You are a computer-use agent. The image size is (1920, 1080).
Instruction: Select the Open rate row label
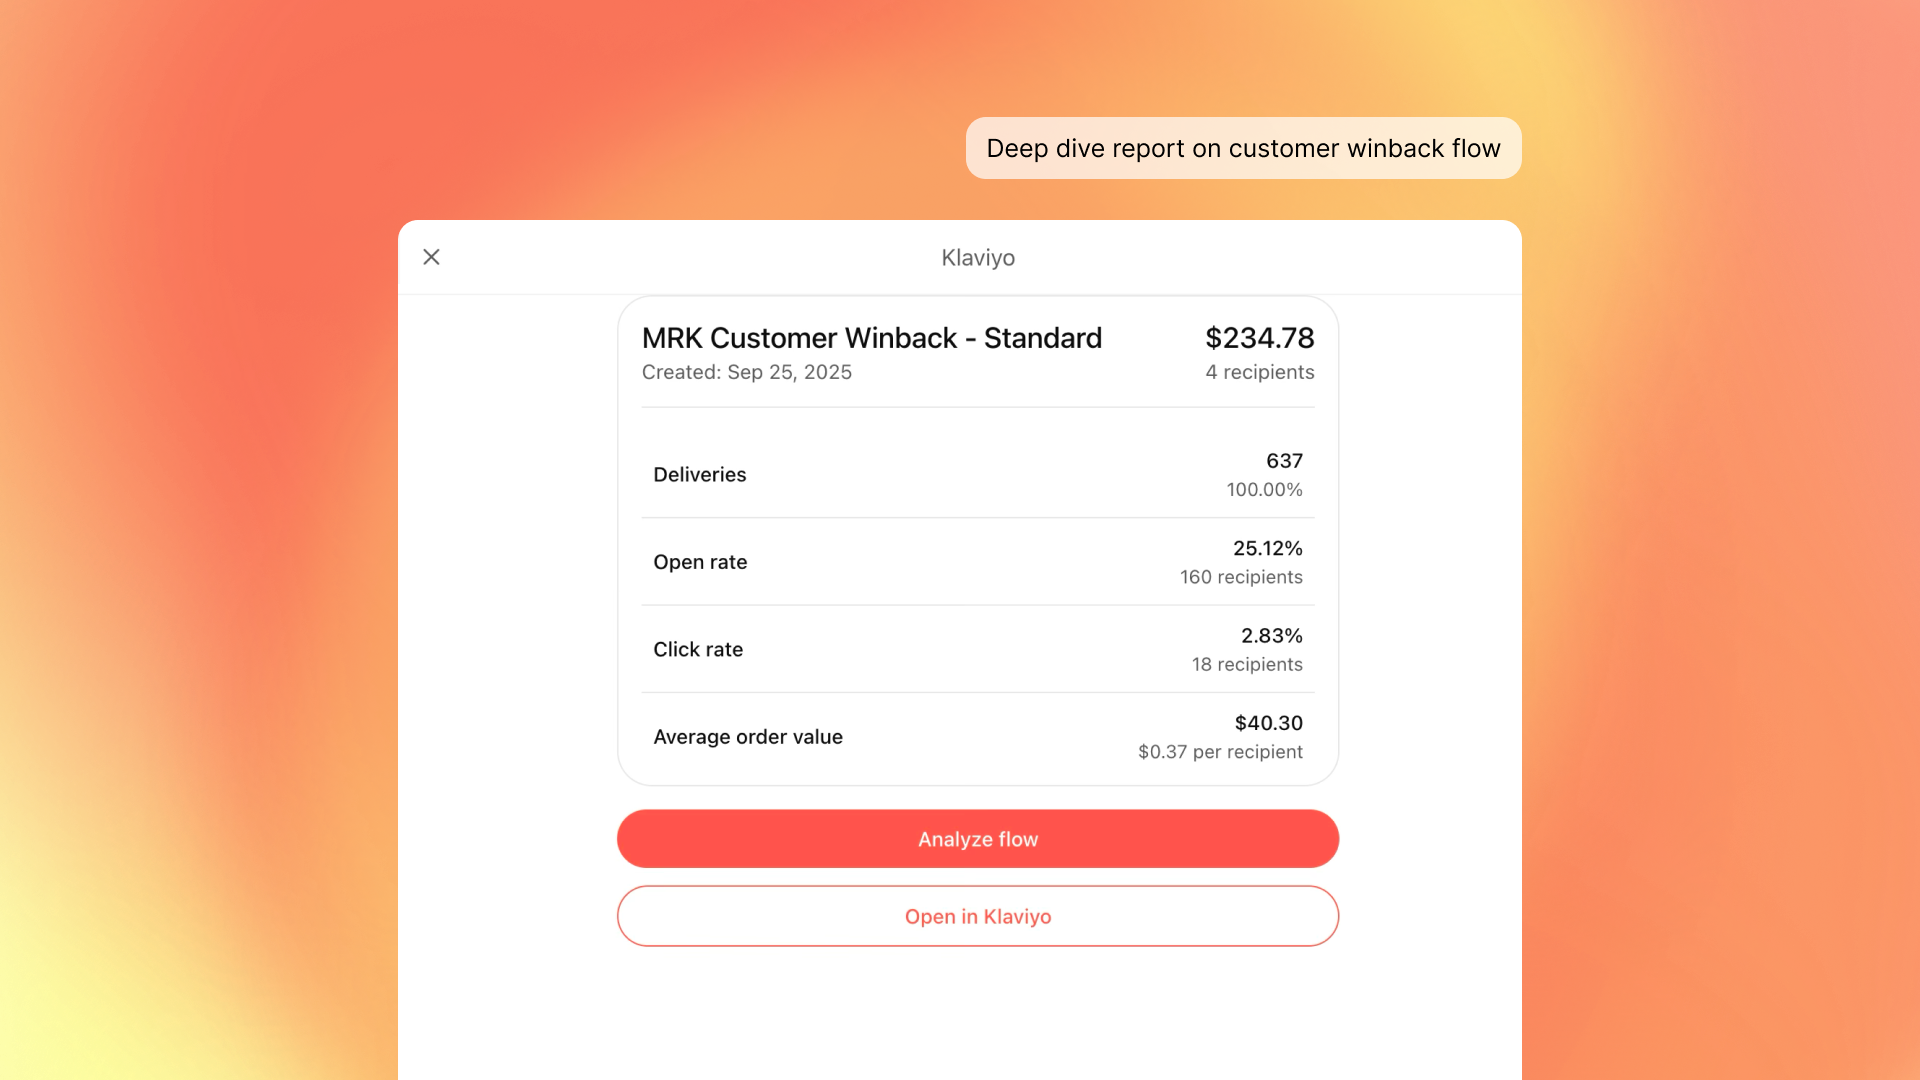[700, 562]
